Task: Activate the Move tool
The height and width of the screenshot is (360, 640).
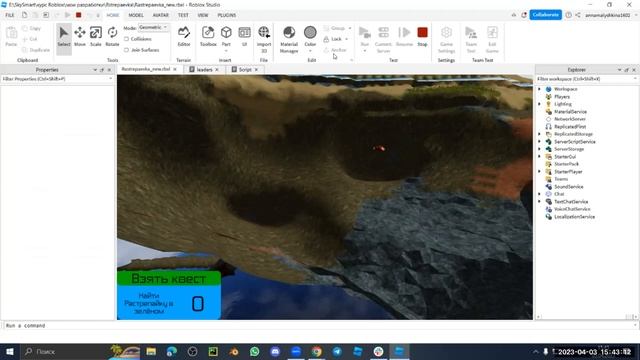Action: 80,37
